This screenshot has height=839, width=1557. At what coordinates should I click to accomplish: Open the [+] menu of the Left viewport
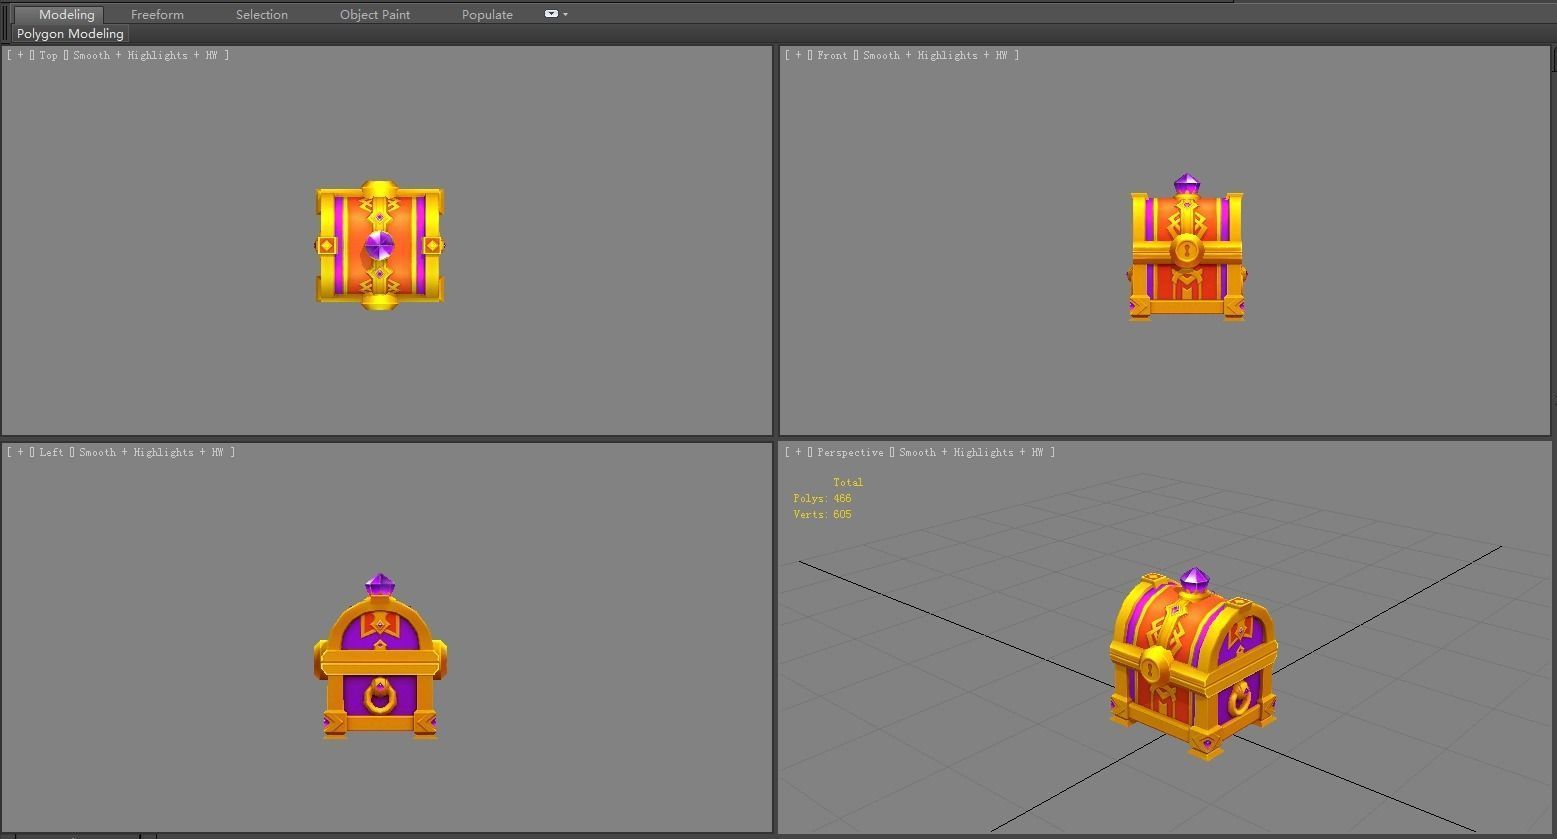tap(20, 452)
